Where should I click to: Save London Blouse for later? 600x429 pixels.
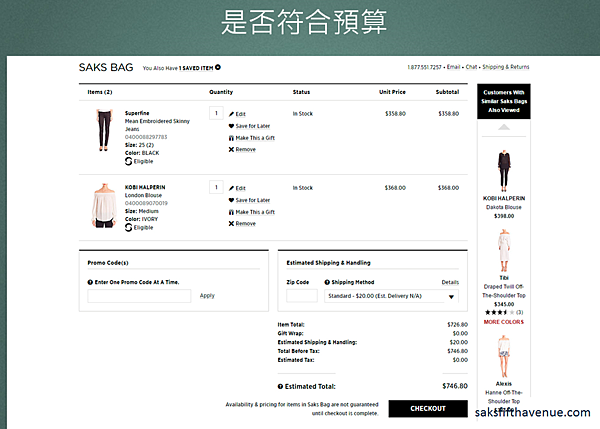coord(253,200)
